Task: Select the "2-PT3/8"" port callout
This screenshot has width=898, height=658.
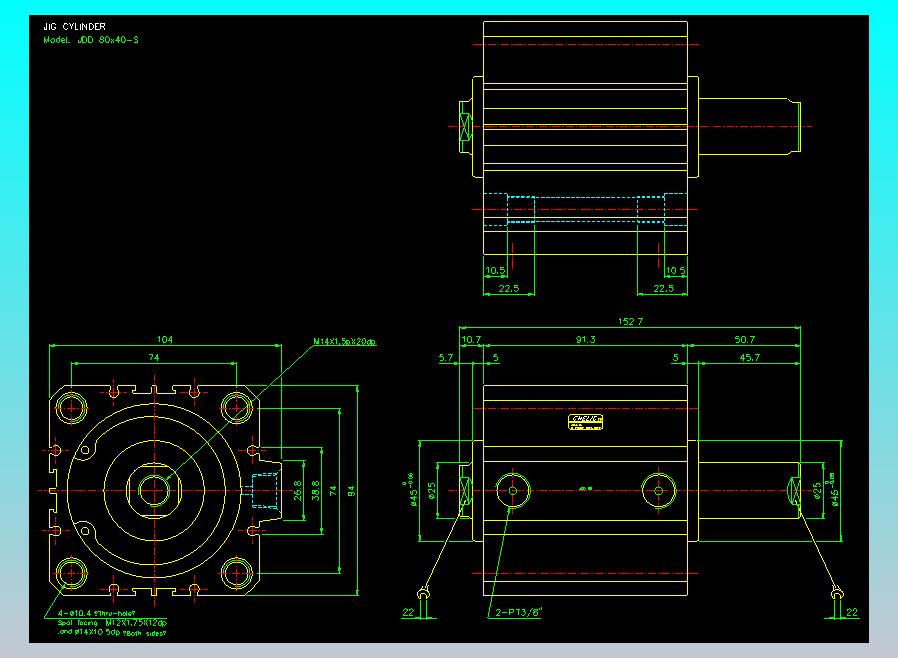Action: (x=519, y=612)
